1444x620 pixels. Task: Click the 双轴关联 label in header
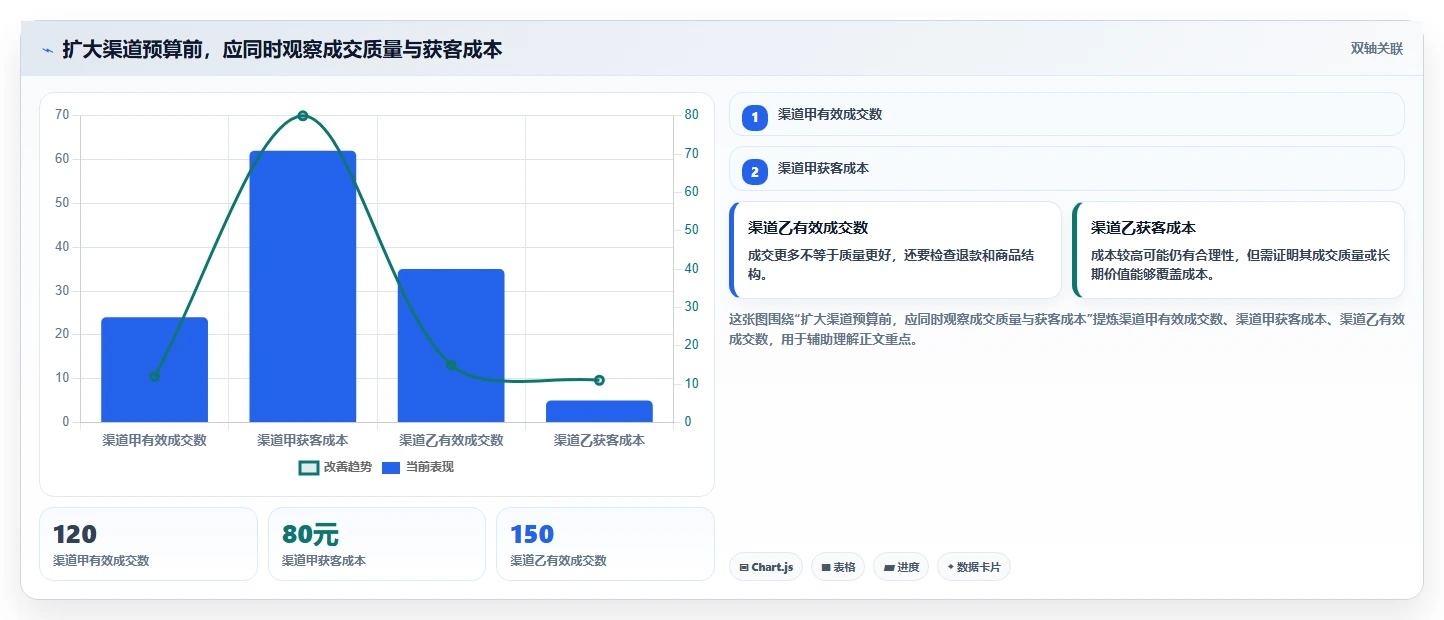point(1377,49)
